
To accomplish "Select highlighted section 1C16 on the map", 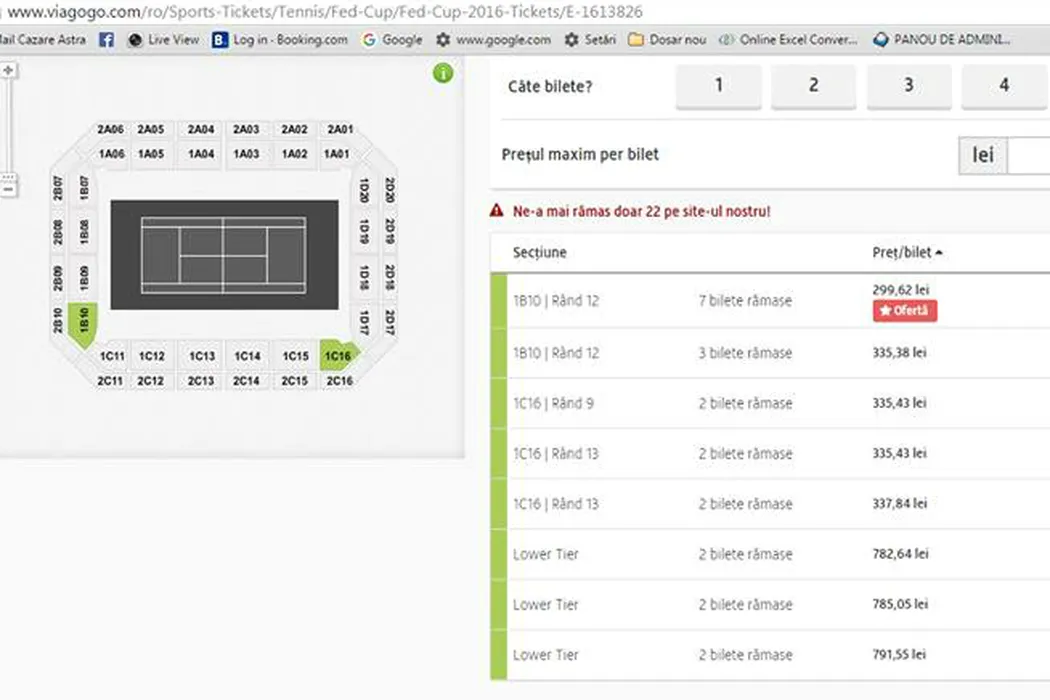I will (x=338, y=355).
